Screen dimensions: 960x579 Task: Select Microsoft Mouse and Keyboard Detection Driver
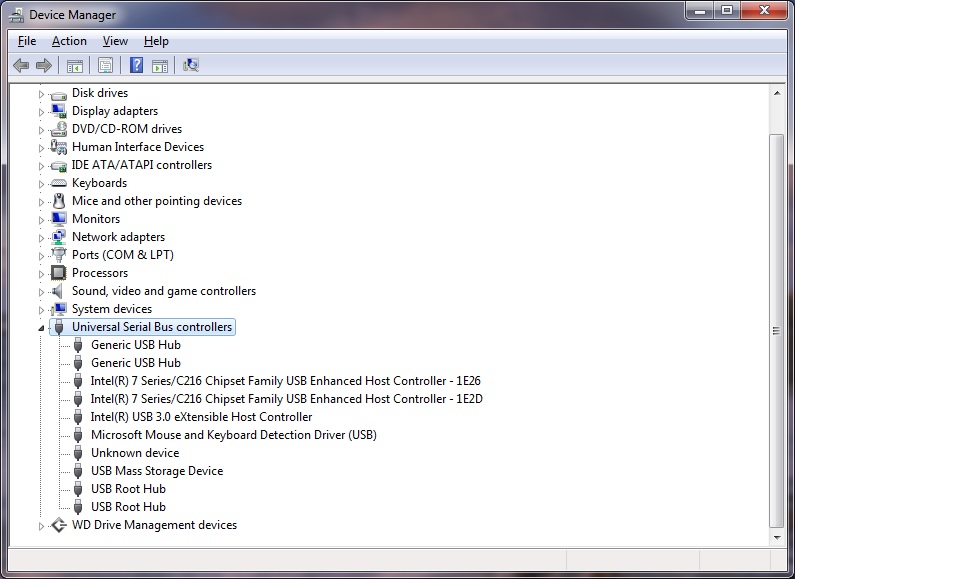(x=233, y=435)
